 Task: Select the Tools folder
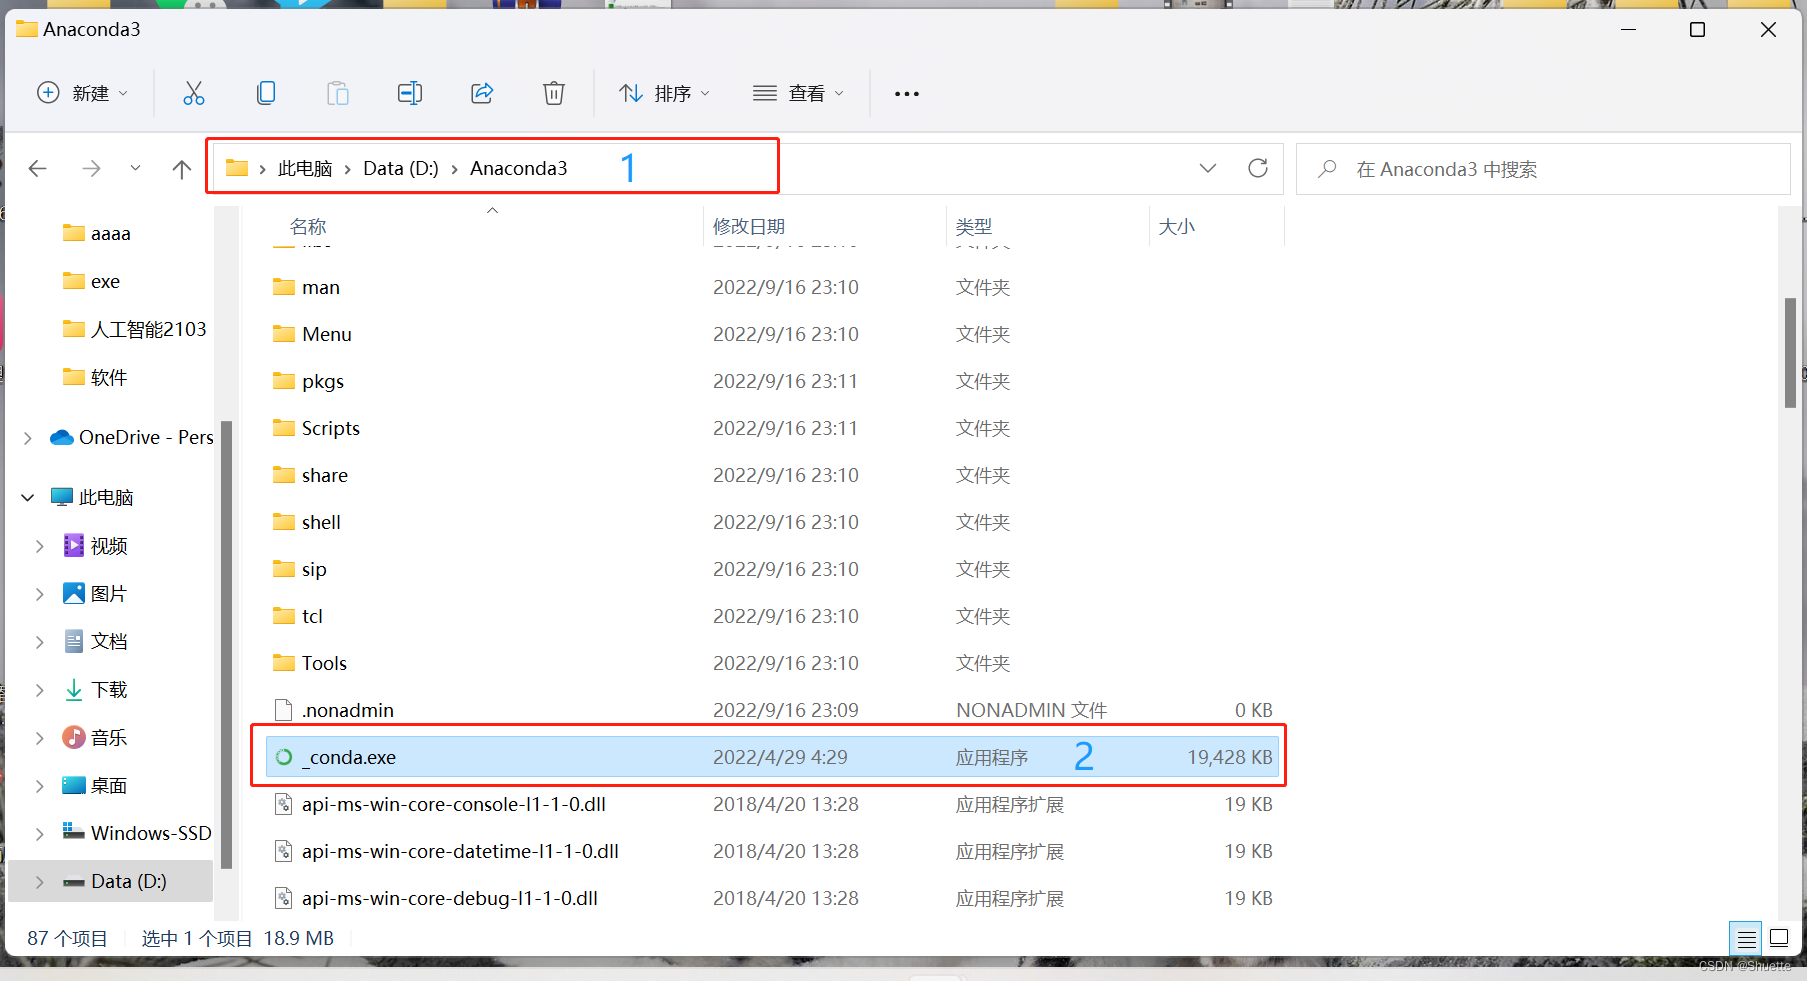(x=325, y=663)
